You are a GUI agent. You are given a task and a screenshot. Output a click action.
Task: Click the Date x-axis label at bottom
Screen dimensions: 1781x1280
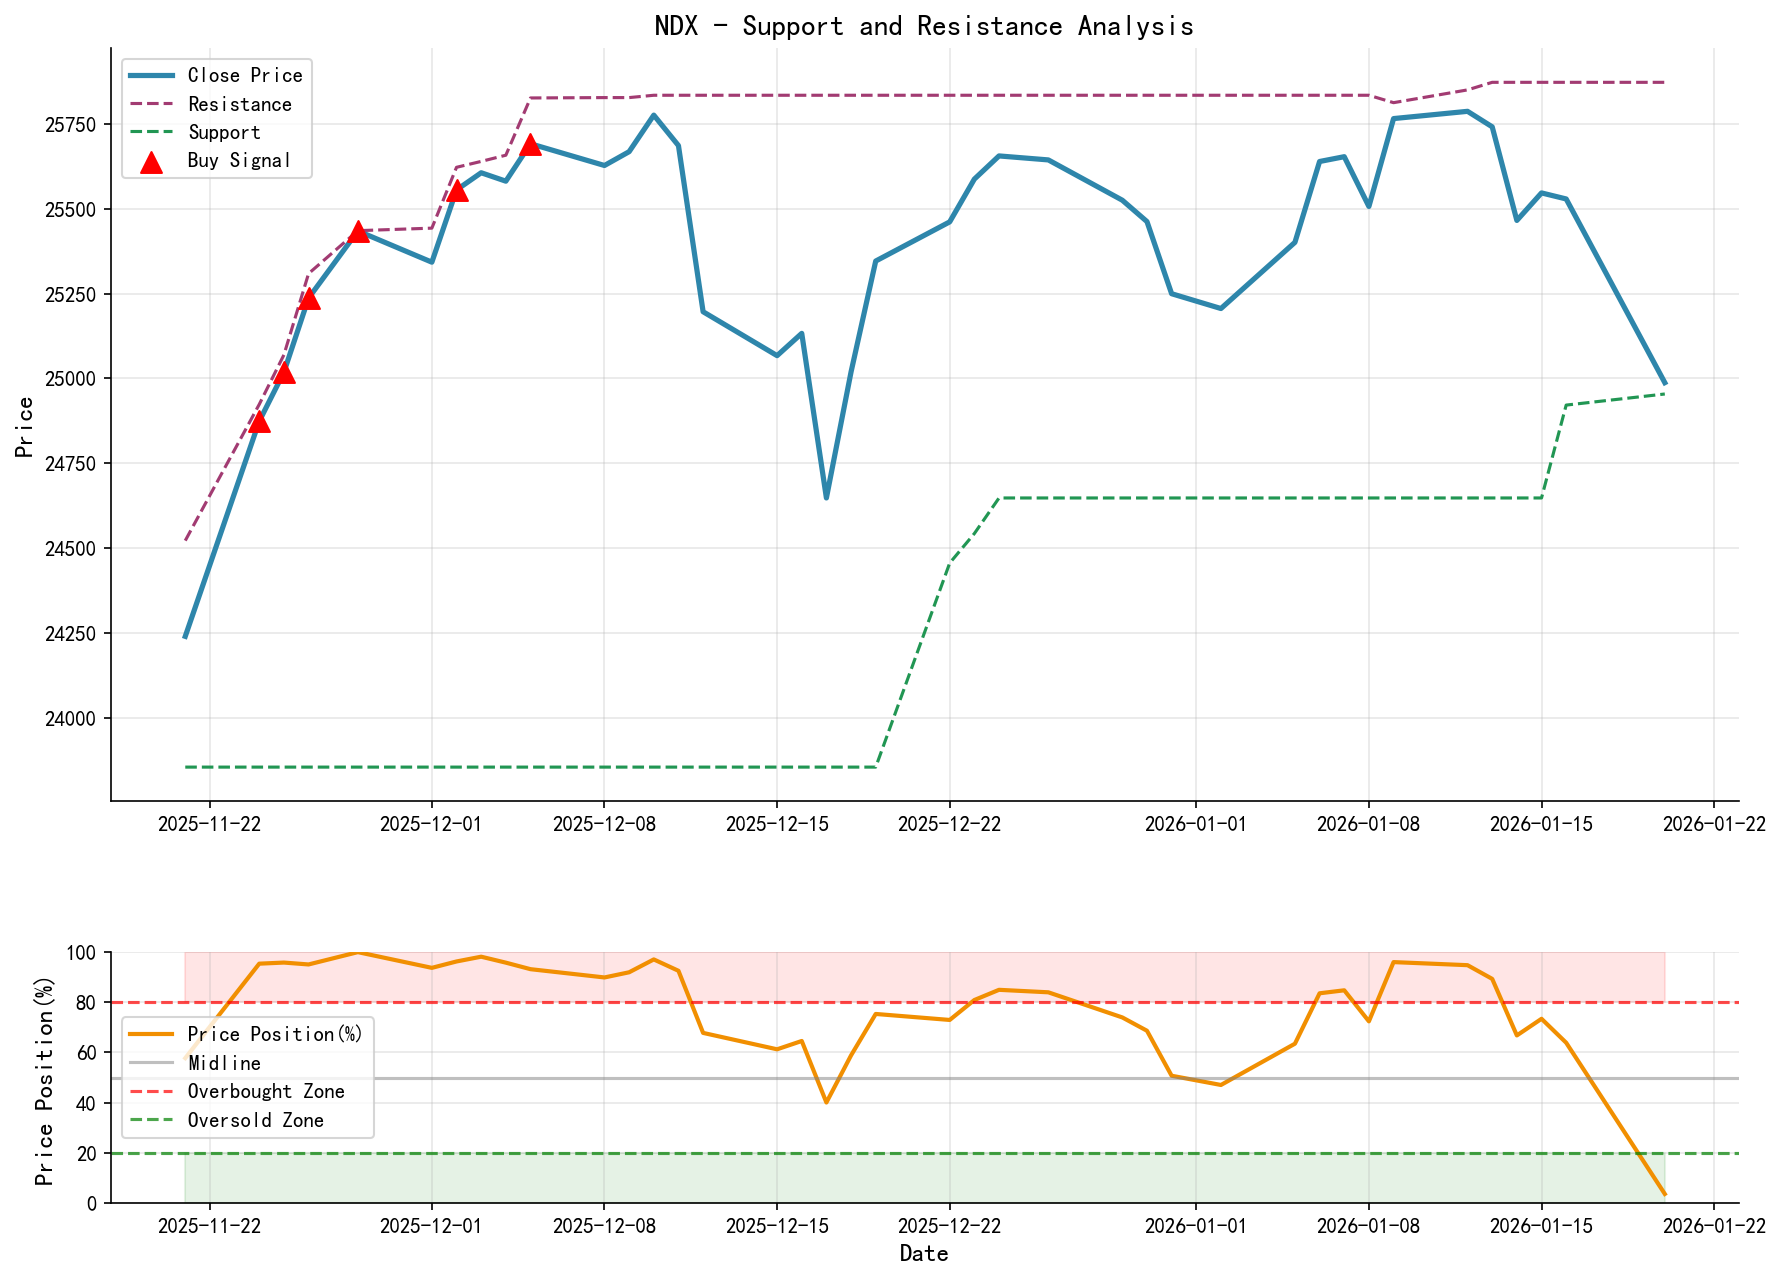tap(923, 1254)
